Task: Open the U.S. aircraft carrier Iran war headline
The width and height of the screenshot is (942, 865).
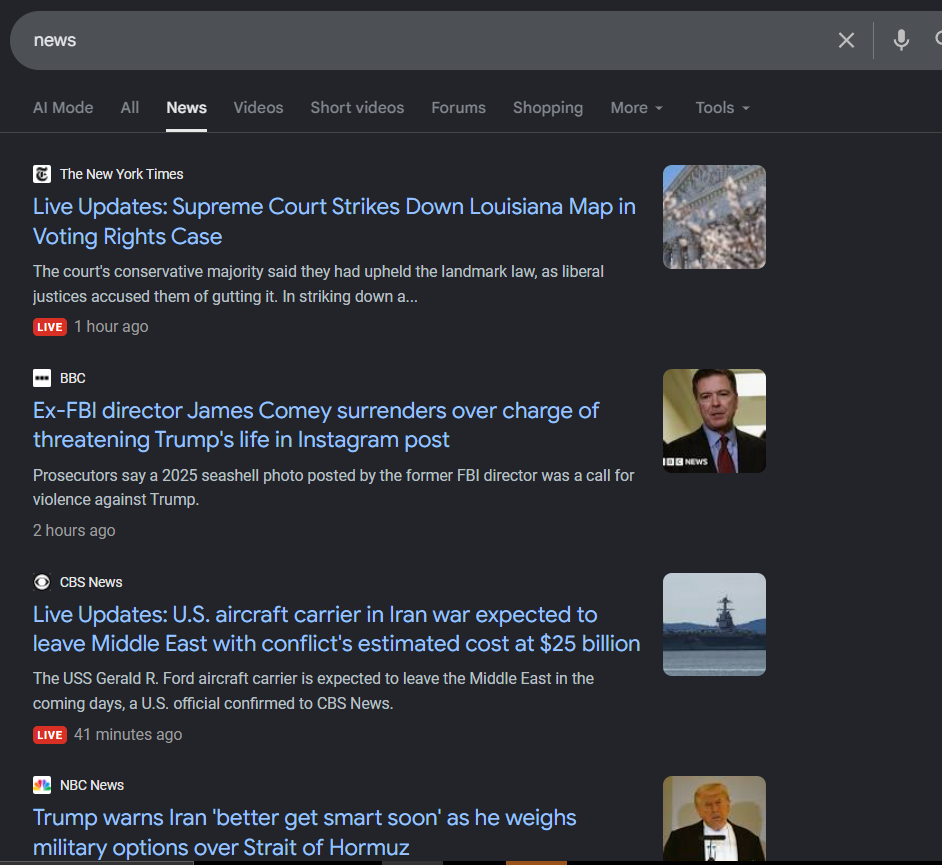Action: click(x=336, y=629)
